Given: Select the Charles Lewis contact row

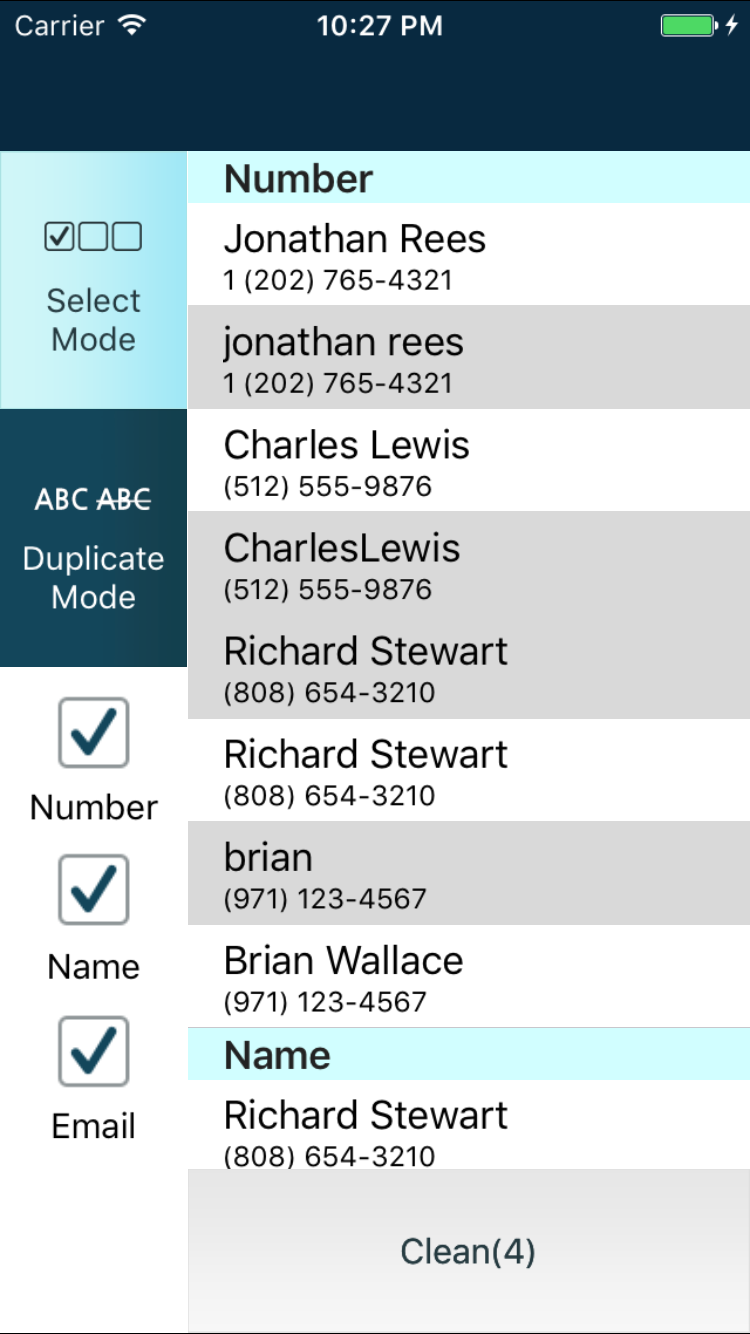Looking at the screenshot, I should (468, 460).
